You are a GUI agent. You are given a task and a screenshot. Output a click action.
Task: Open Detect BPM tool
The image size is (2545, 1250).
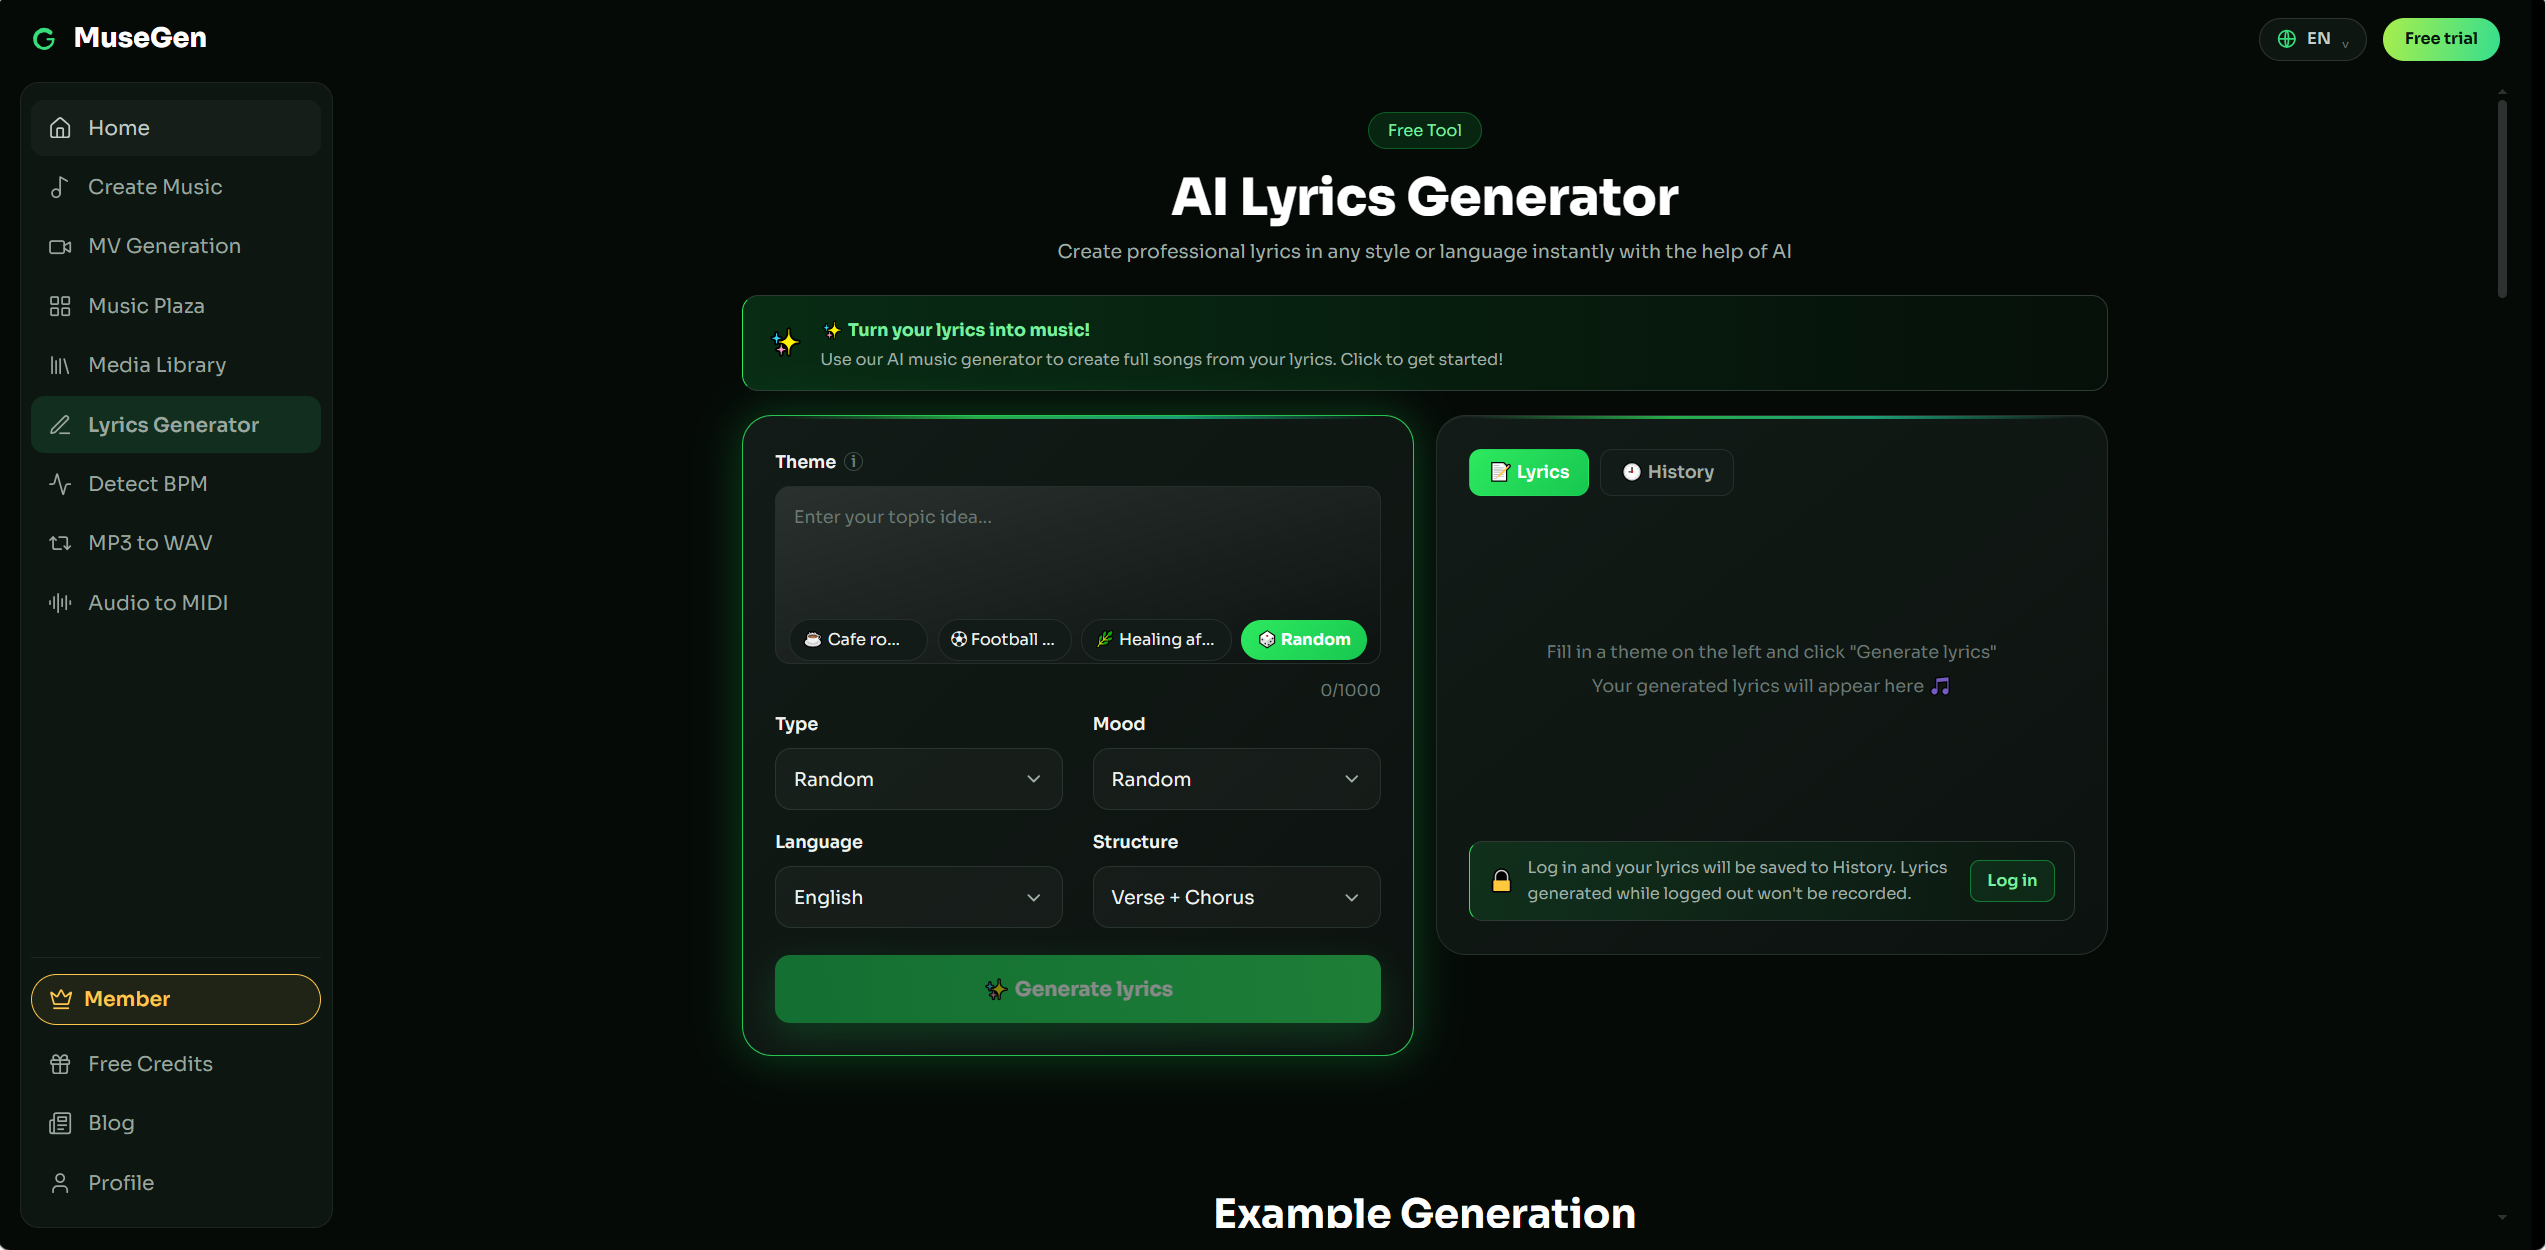[x=176, y=484]
